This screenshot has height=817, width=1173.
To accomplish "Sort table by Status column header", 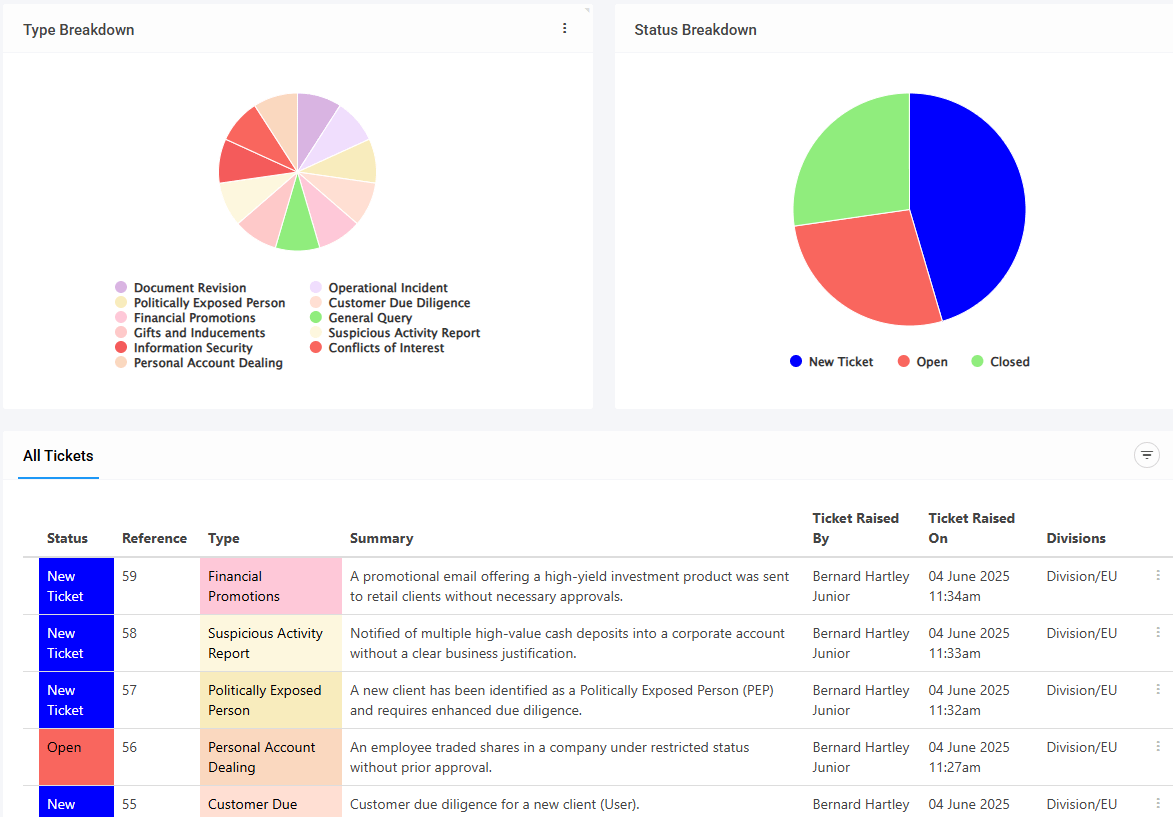I will coord(67,538).
